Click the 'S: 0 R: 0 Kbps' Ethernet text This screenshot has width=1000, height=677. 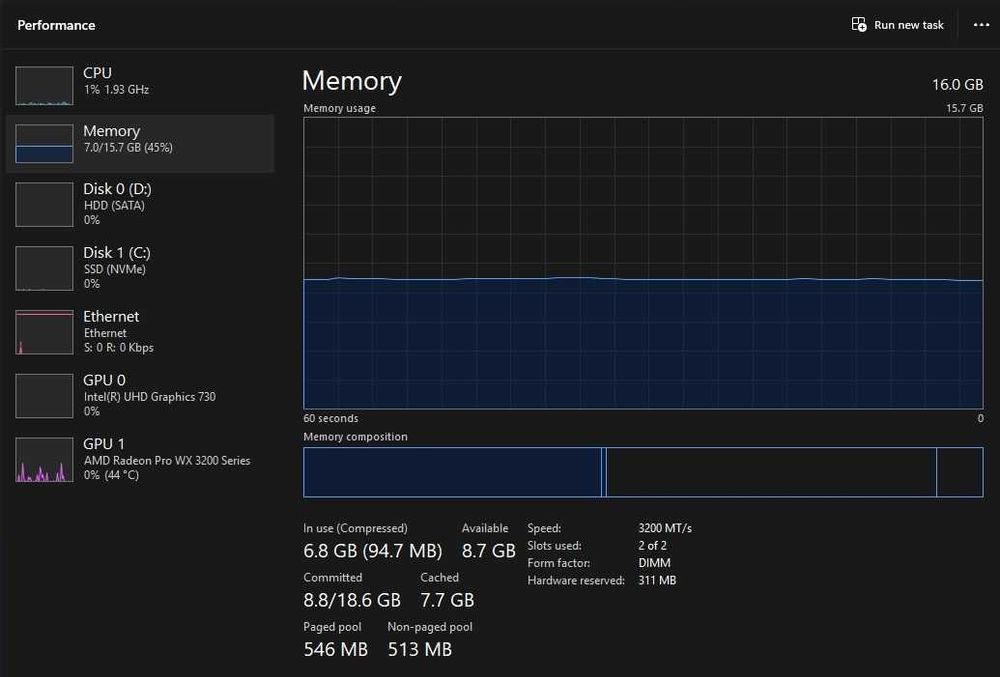pyautogui.click(x=119, y=347)
